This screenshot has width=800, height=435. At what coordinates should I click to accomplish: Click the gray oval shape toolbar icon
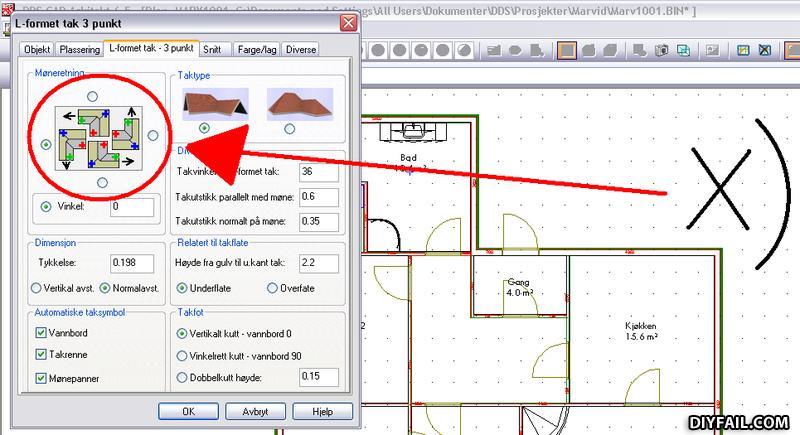coord(515,50)
